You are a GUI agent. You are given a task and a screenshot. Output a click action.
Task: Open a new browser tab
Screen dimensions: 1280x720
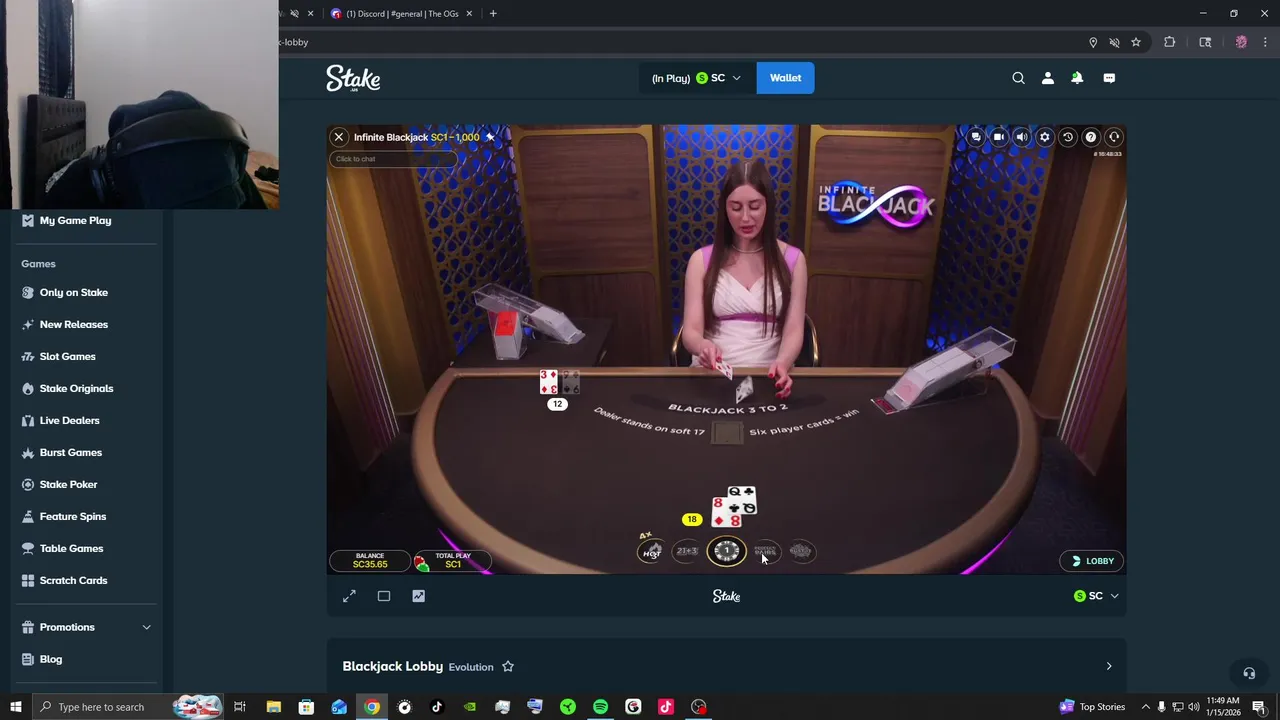[493, 14]
